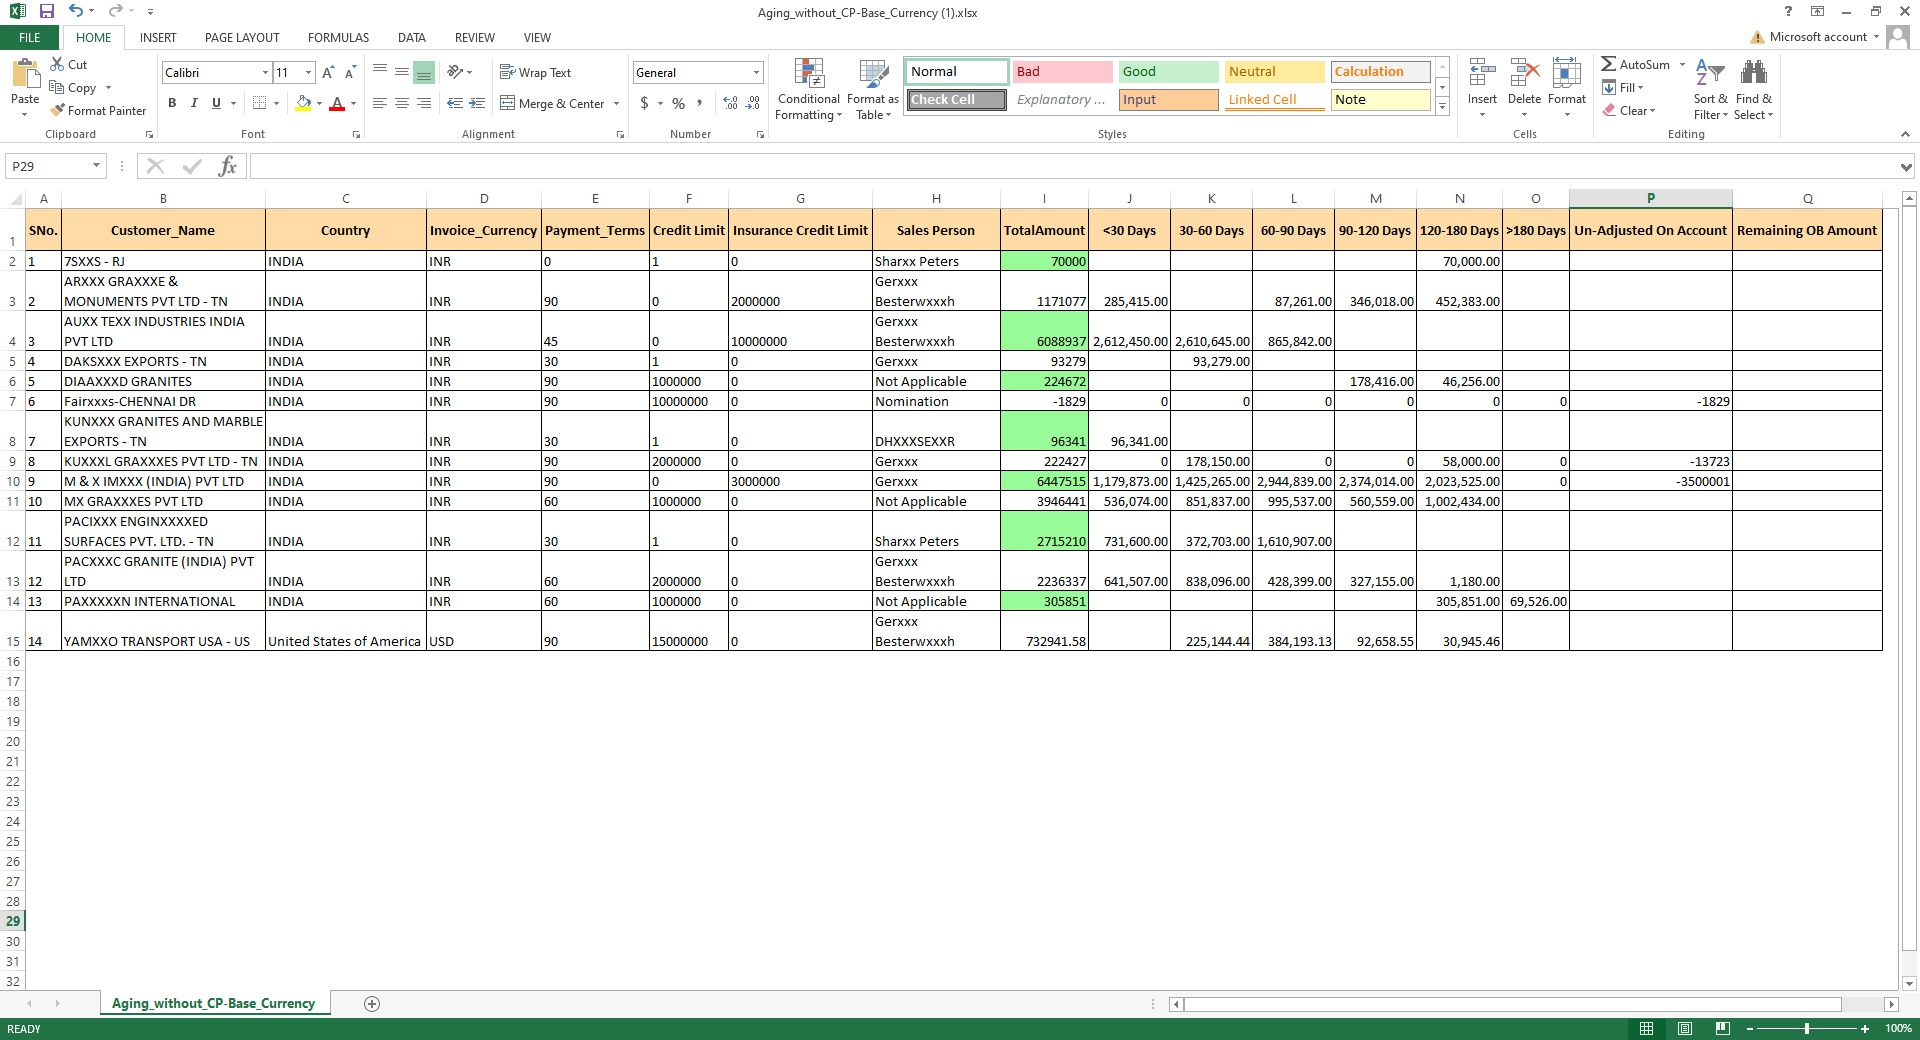Switch to the FORMULAS ribbon tab
Screen dimensions: 1920x1040
338,38
